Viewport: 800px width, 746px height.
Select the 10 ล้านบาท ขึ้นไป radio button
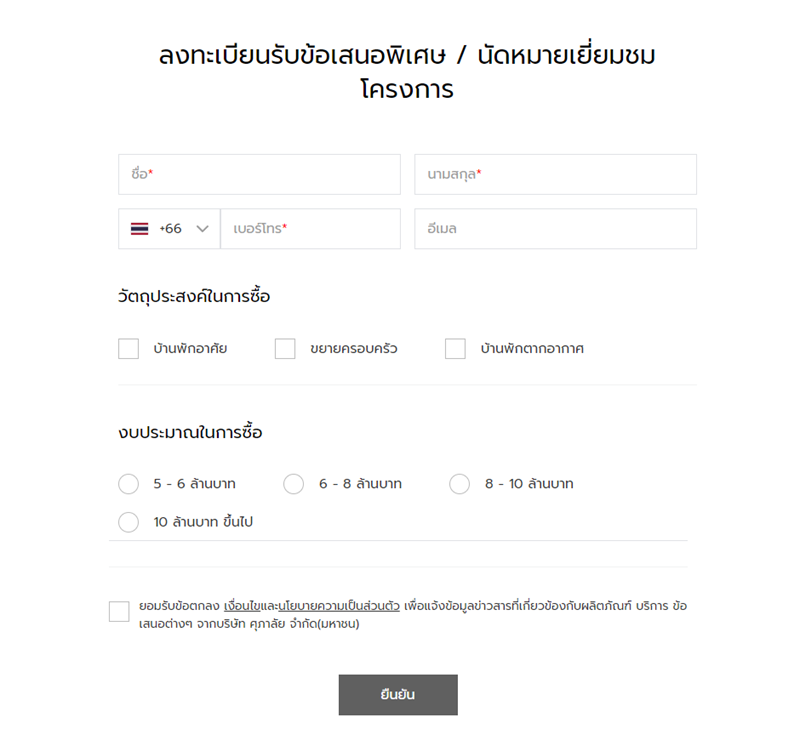point(129,522)
